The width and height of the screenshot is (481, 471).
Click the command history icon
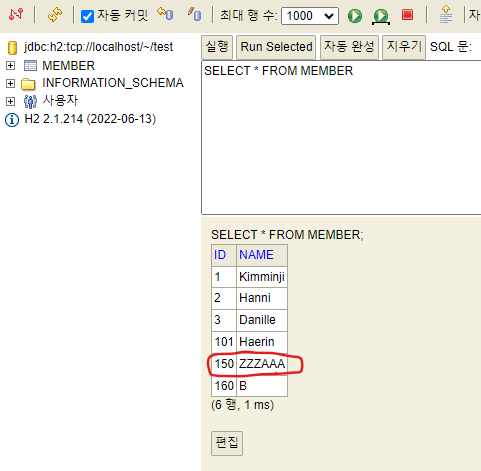point(446,15)
